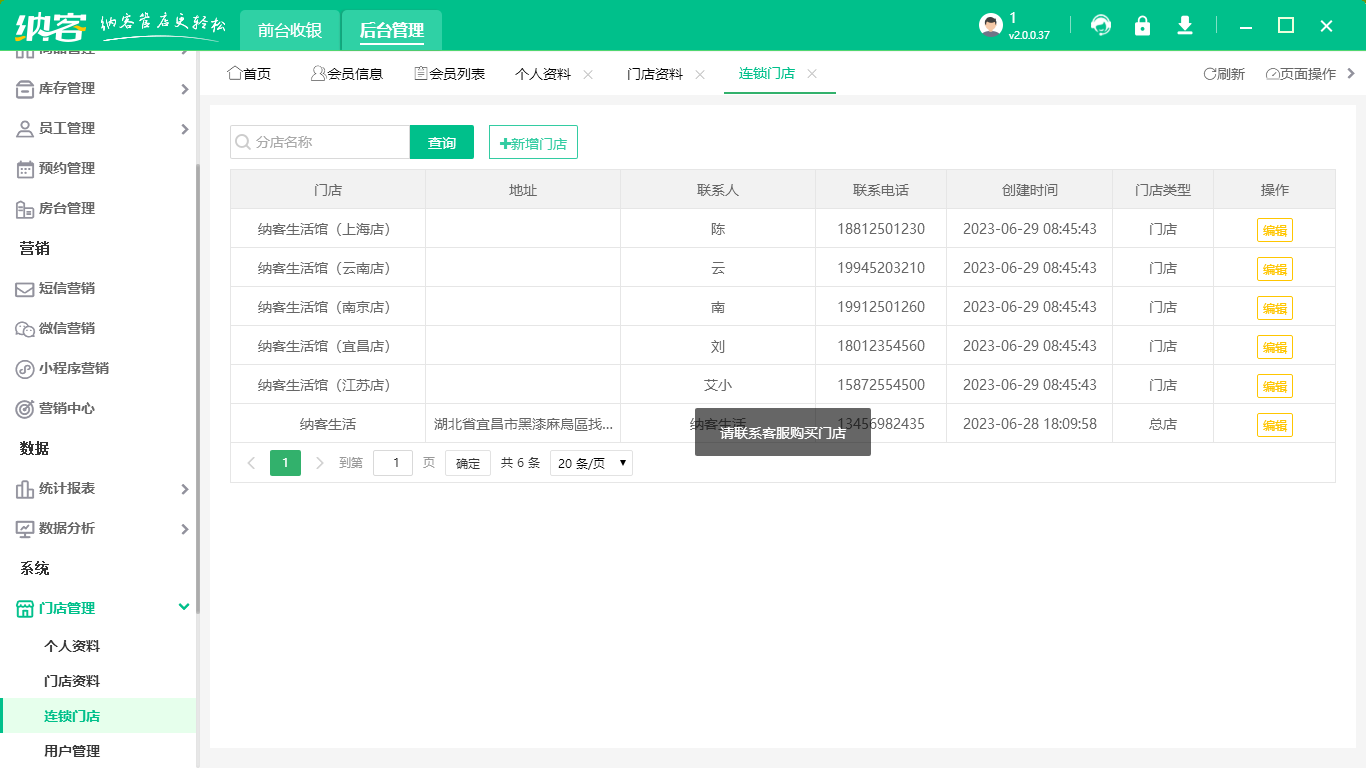
Task: Click the customer service headset icon
Action: (1101, 26)
